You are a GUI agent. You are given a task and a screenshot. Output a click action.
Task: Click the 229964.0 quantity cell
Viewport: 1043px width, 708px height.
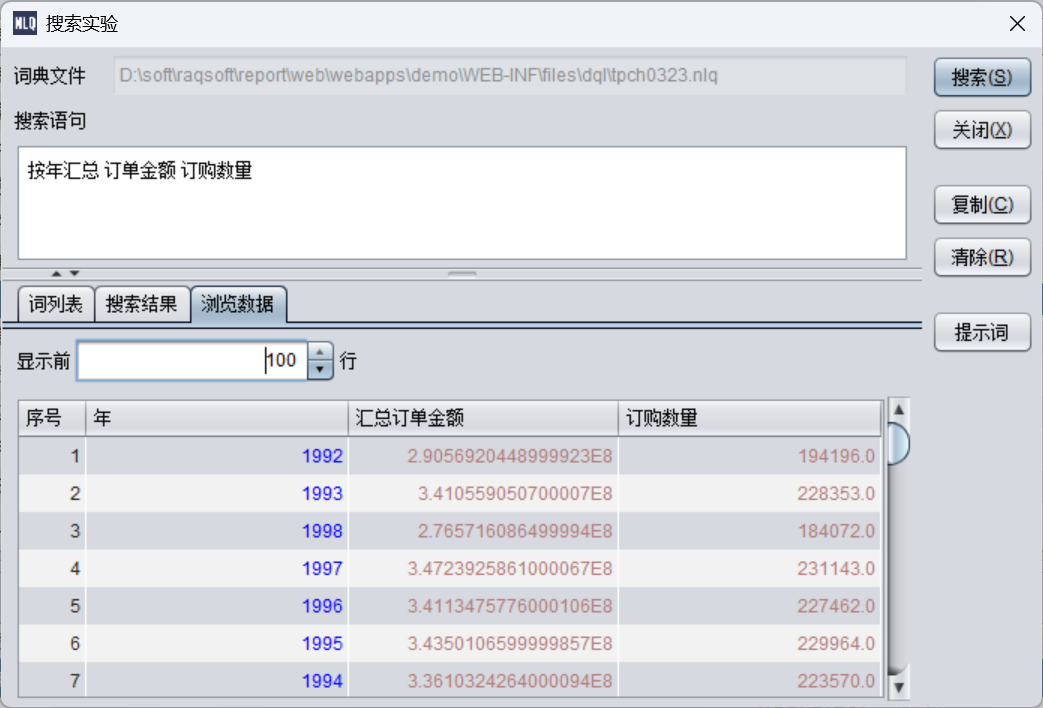[750, 643]
